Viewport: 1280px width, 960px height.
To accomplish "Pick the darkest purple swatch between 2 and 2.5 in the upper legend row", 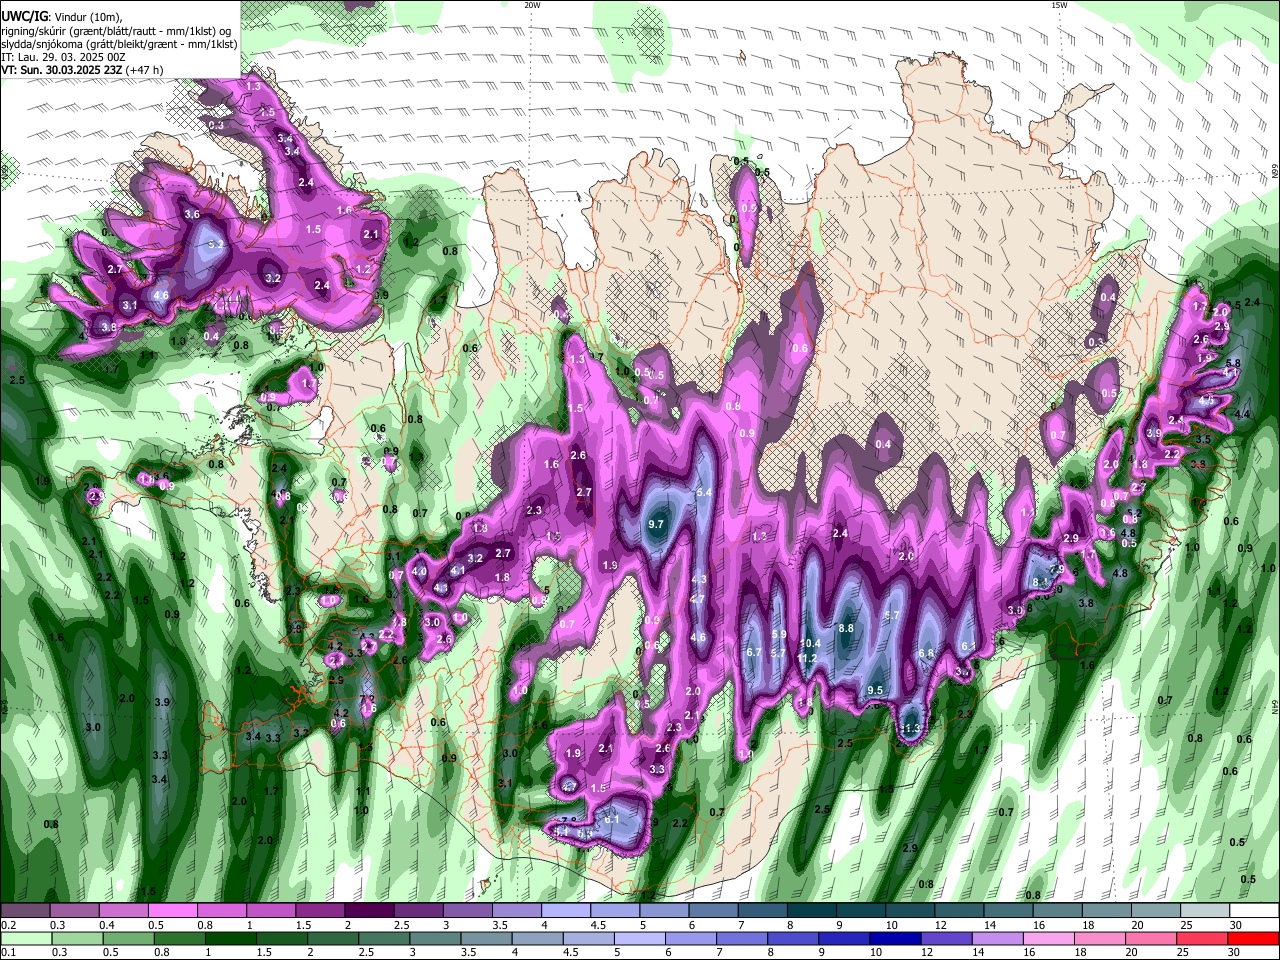I will [x=369, y=910].
